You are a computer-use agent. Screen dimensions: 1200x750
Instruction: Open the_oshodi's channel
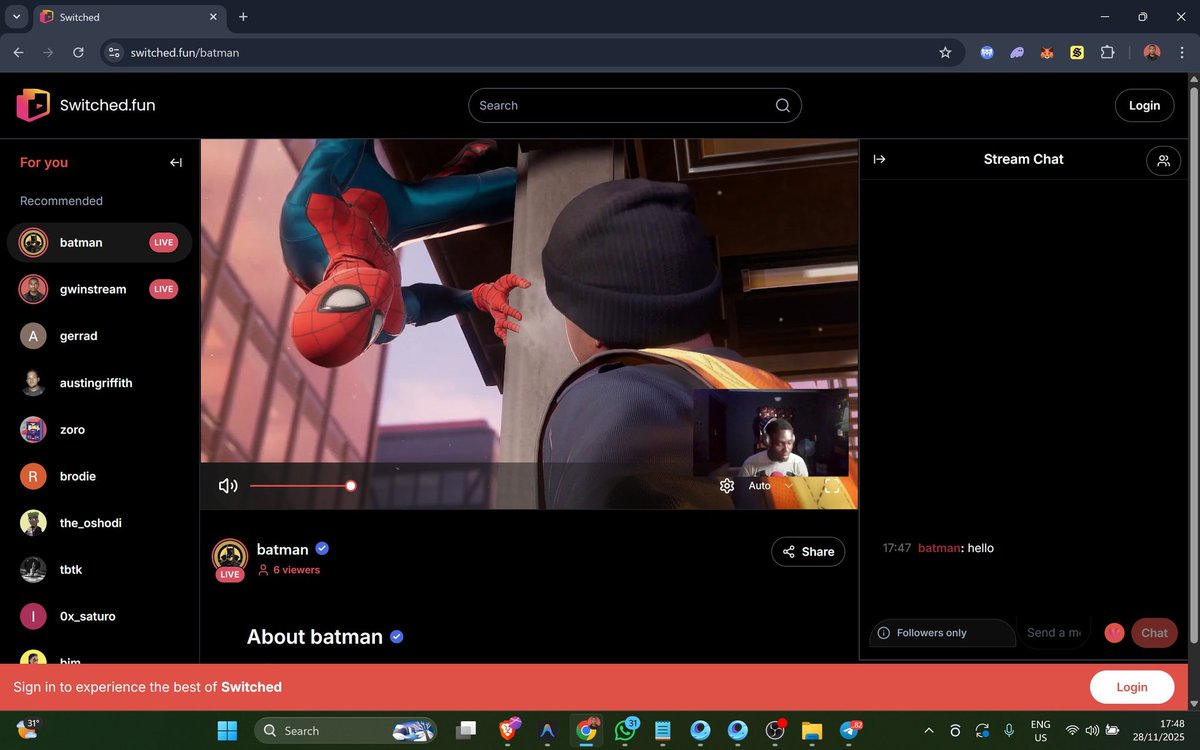click(x=99, y=523)
